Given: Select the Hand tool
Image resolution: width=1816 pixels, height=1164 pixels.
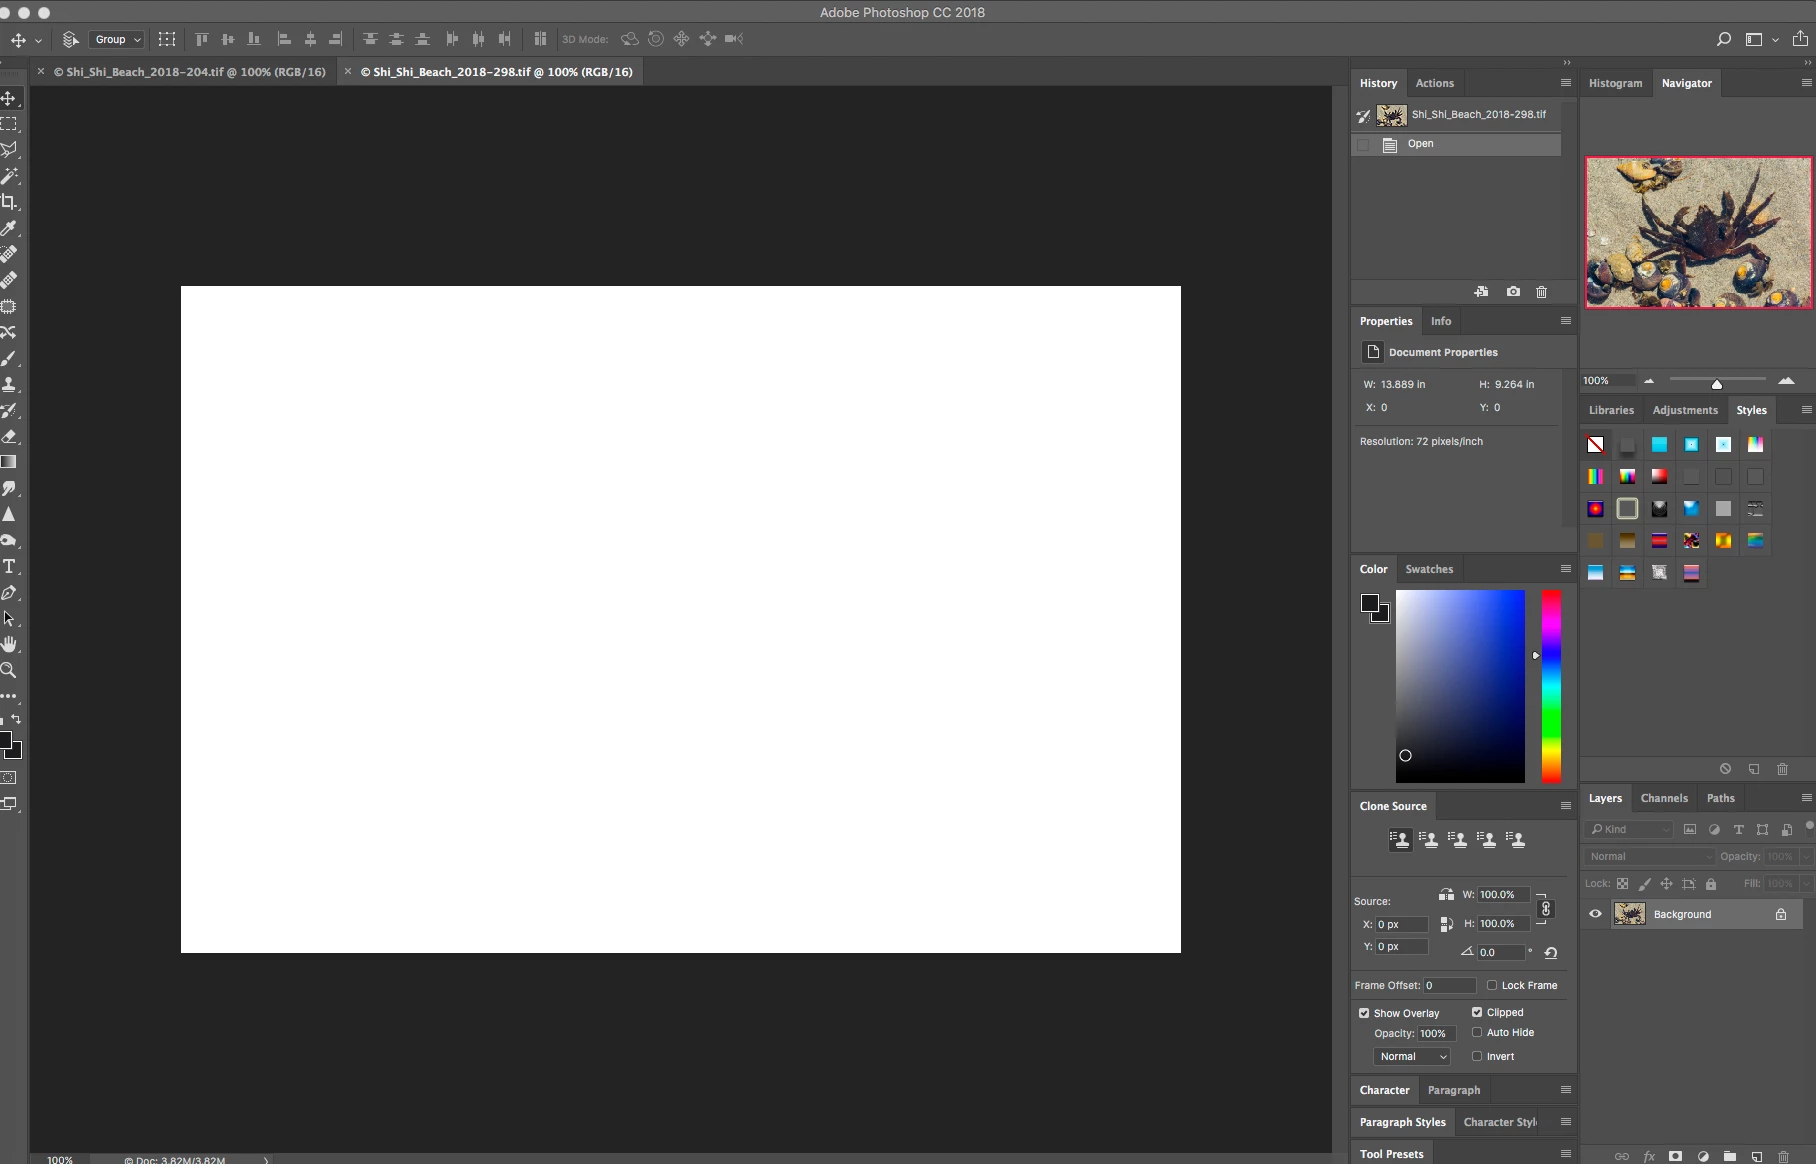Looking at the screenshot, I should click(x=9, y=644).
